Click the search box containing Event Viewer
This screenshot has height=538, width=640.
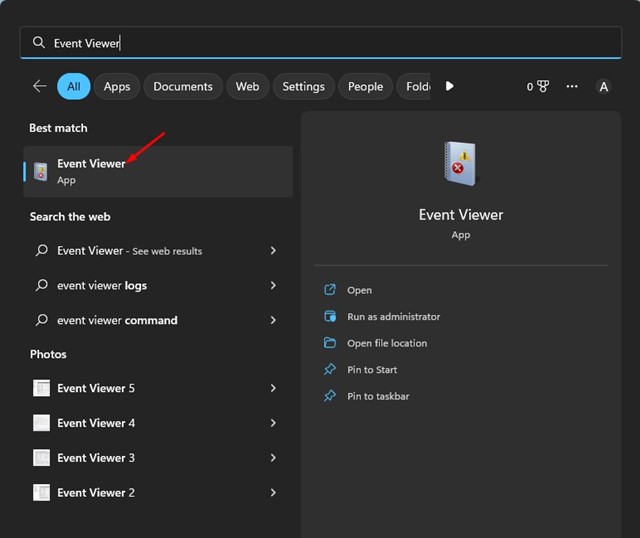[320, 43]
